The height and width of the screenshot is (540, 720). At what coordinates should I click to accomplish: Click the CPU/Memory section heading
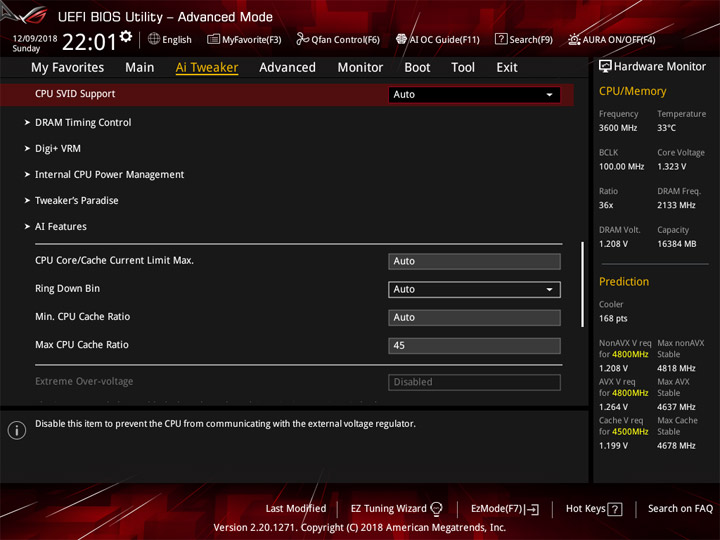[x=632, y=91]
